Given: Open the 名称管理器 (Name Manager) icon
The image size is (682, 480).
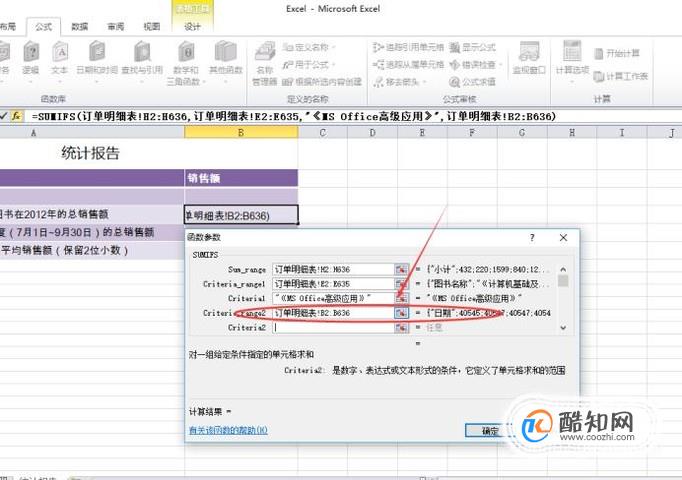Looking at the screenshot, I should (x=264, y=63).
